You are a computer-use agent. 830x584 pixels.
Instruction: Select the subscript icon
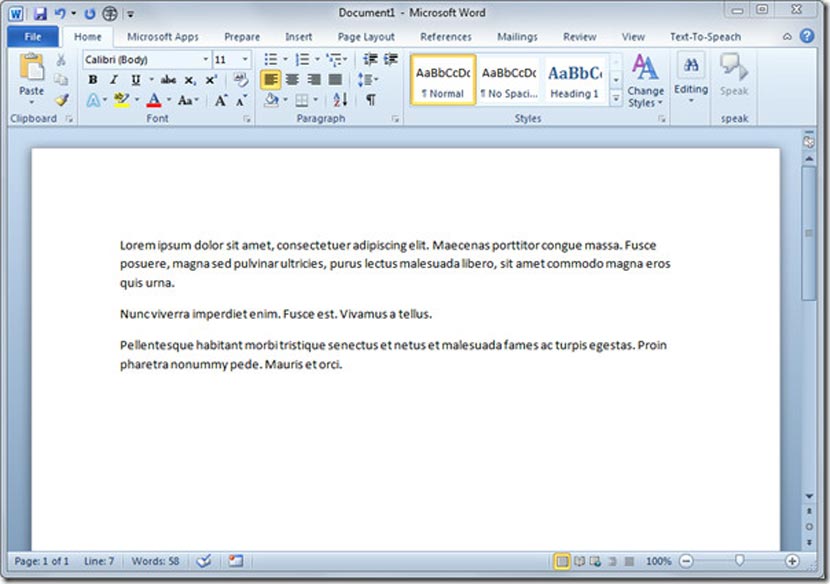(x=189, y=80)
